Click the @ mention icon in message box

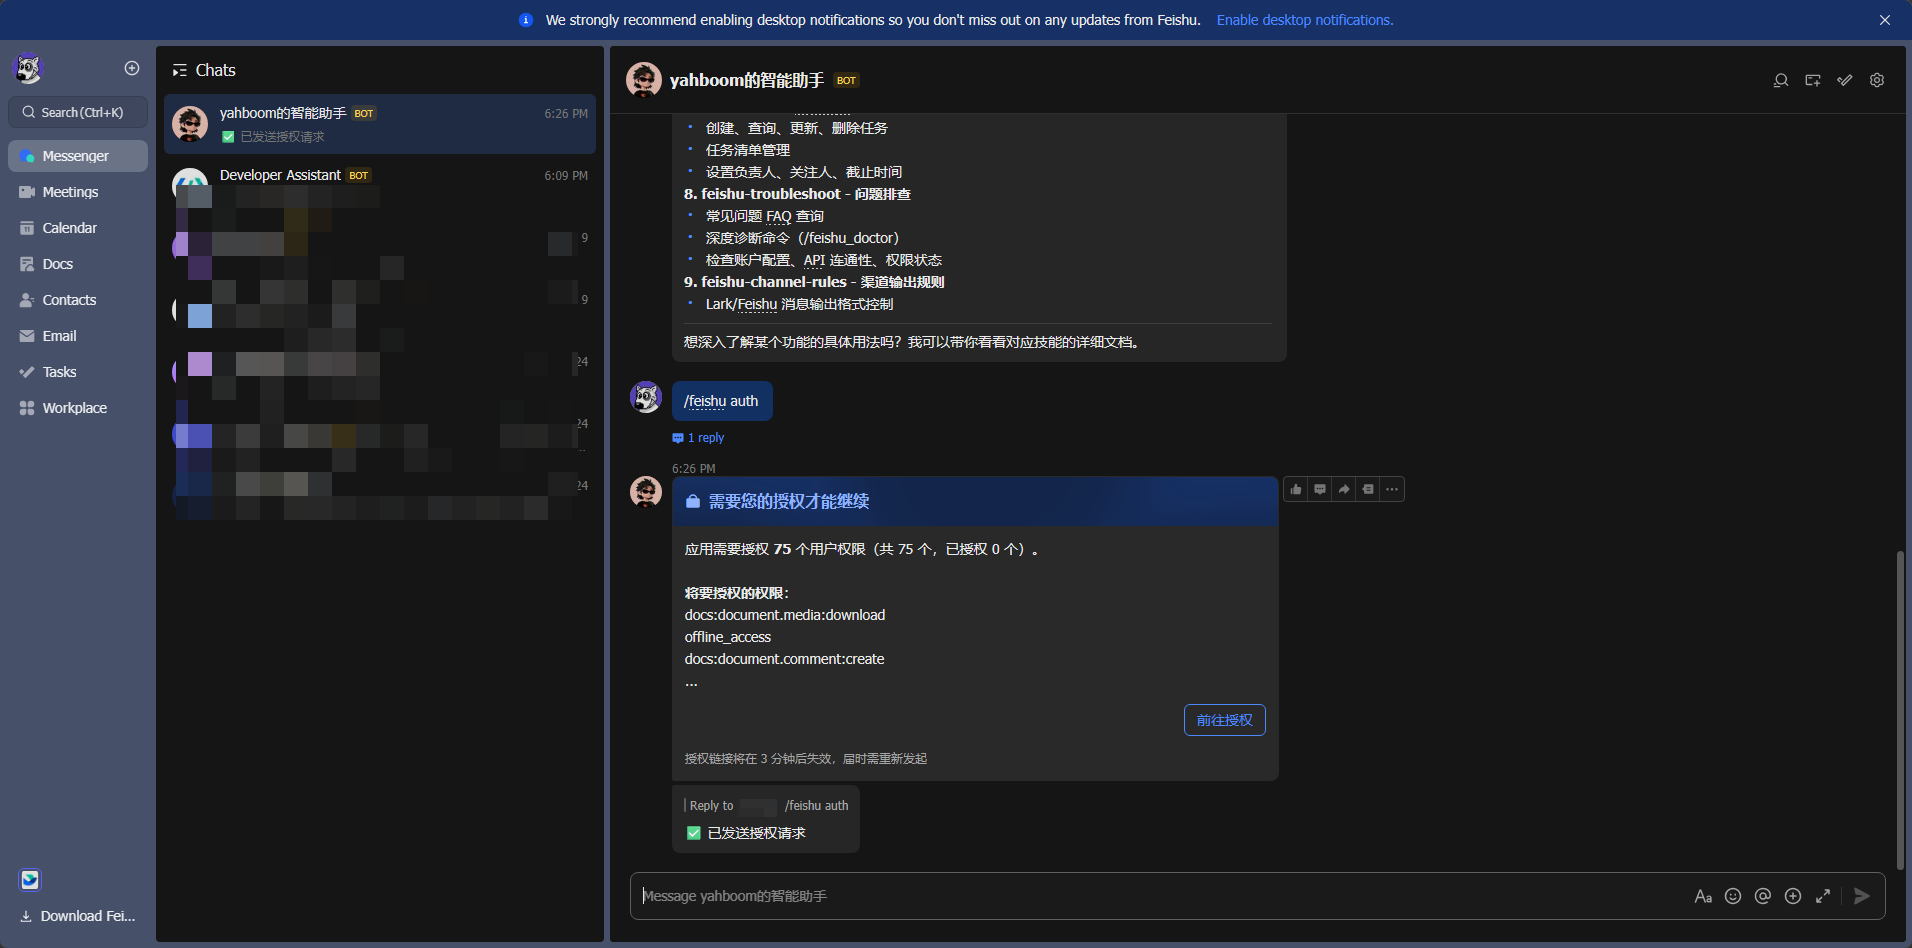(1763, 896)
